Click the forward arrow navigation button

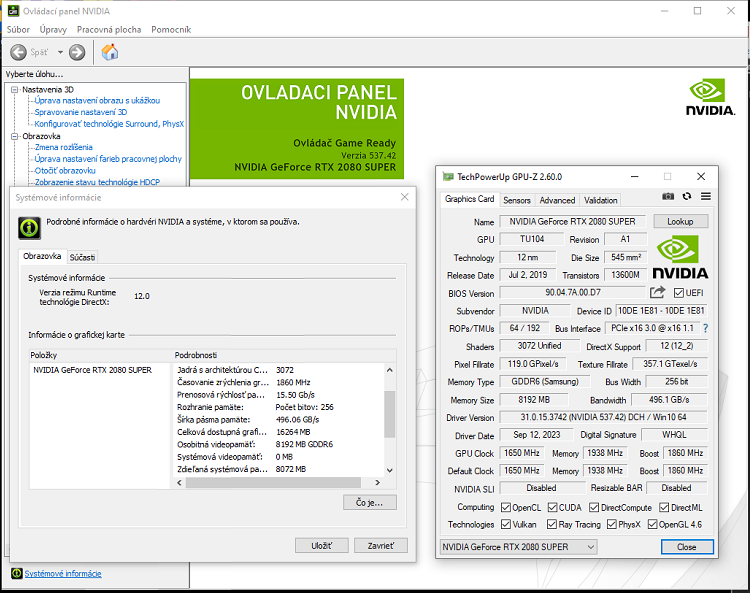[77, 52]
